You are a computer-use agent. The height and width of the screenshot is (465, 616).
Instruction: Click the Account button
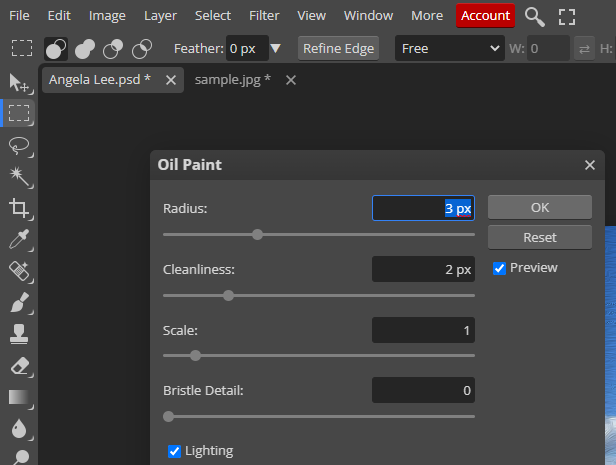pyautogui.click(x=485, y=16)
